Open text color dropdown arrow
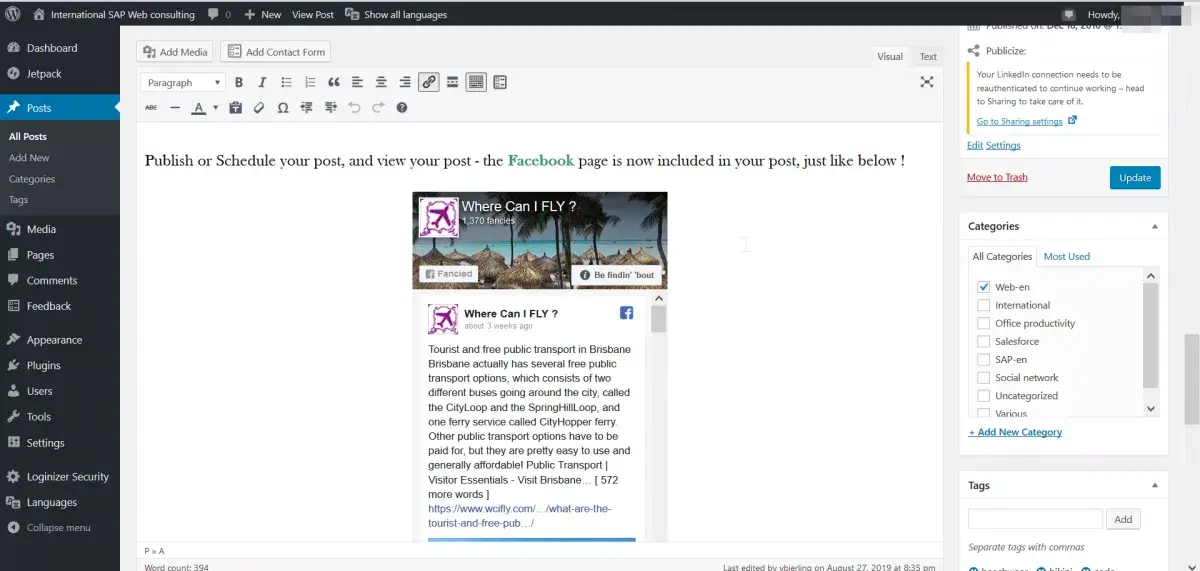Screen dimensions: 1200x571 (x=216, y=107)
